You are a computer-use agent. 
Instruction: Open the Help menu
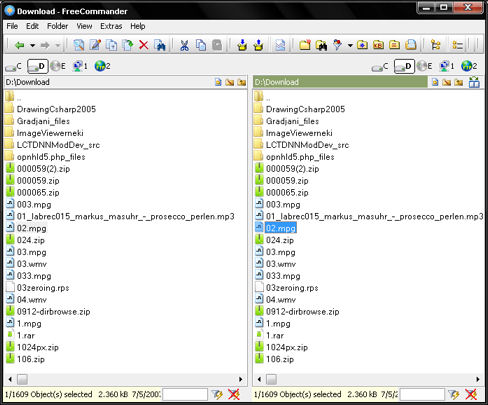(x=137, y=26)
